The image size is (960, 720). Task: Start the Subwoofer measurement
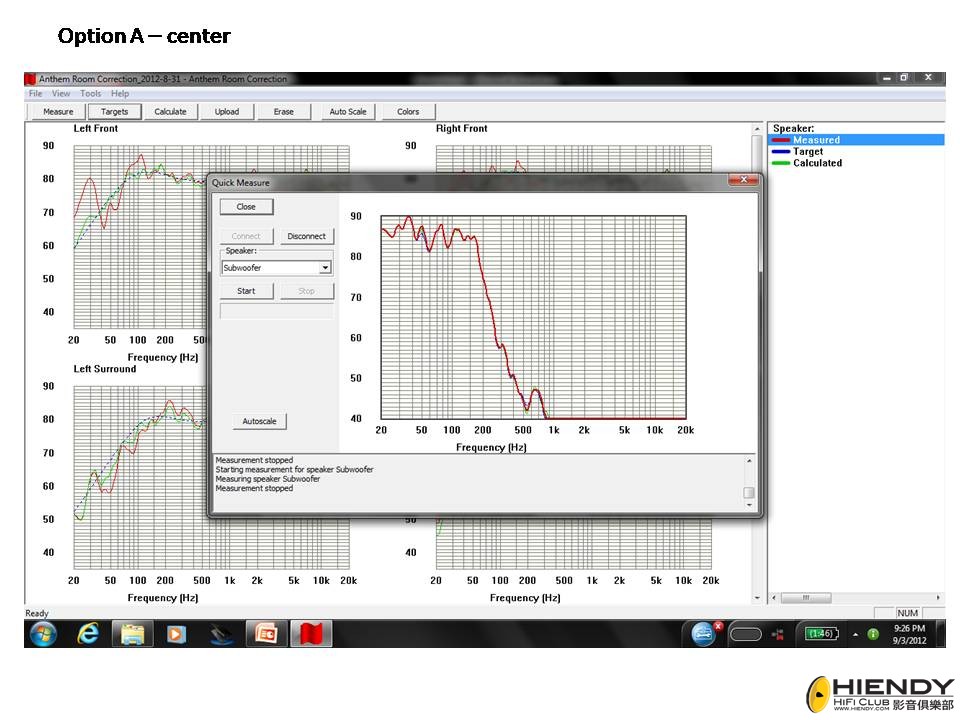pyautogui.click(x=246, y=291)
